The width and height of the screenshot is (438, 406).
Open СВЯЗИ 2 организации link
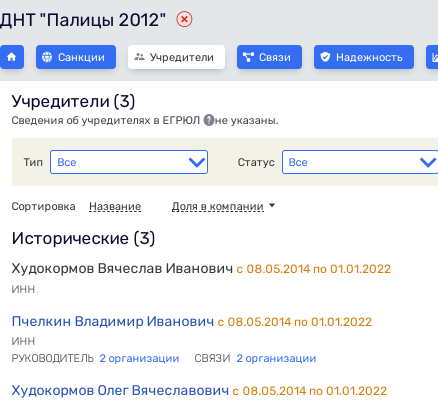[x=276, y=358]
